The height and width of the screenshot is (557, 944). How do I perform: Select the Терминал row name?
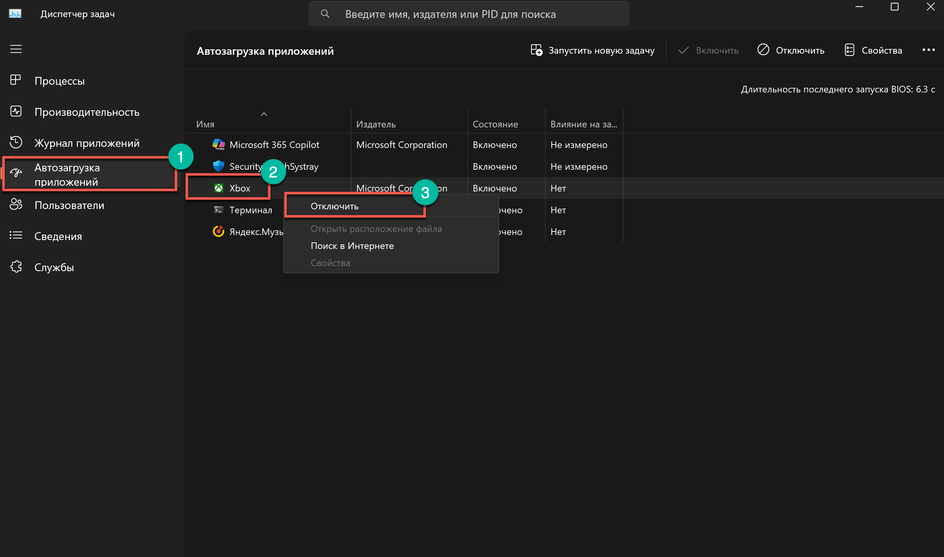click(x=250, y=210)
